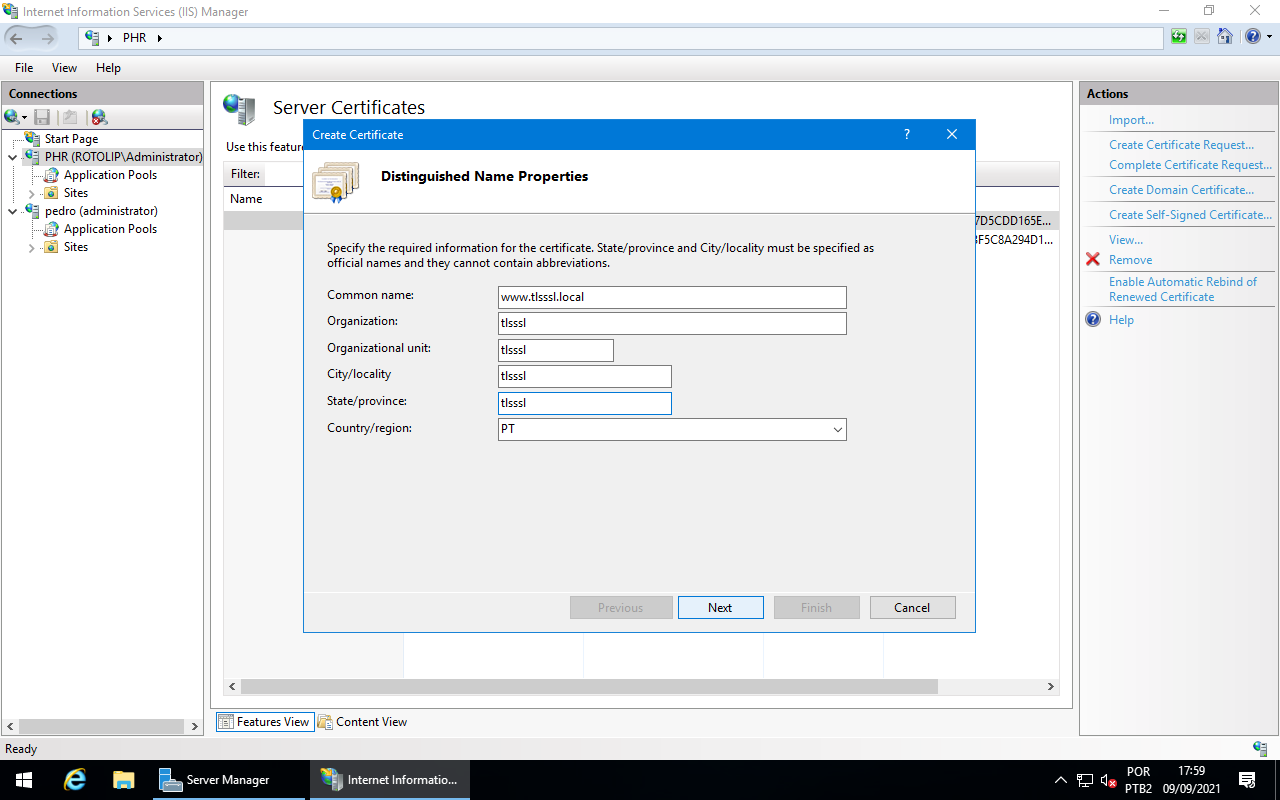Click the Refresh icon in address bar

1178,36
